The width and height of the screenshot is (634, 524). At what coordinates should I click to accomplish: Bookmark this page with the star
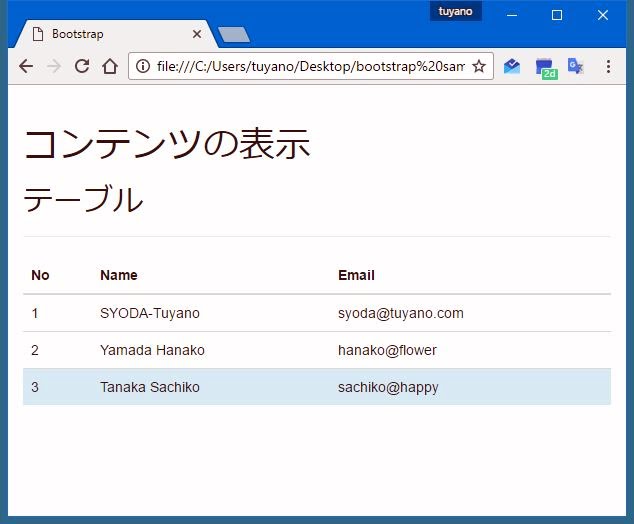479,66
